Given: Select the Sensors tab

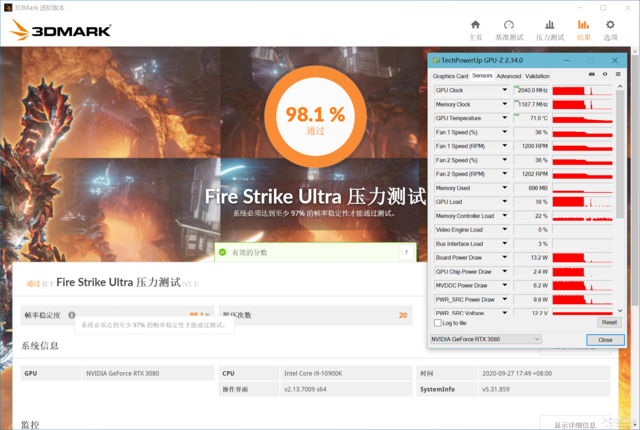Looking at the screenshot, I should [x=482, y=75].
